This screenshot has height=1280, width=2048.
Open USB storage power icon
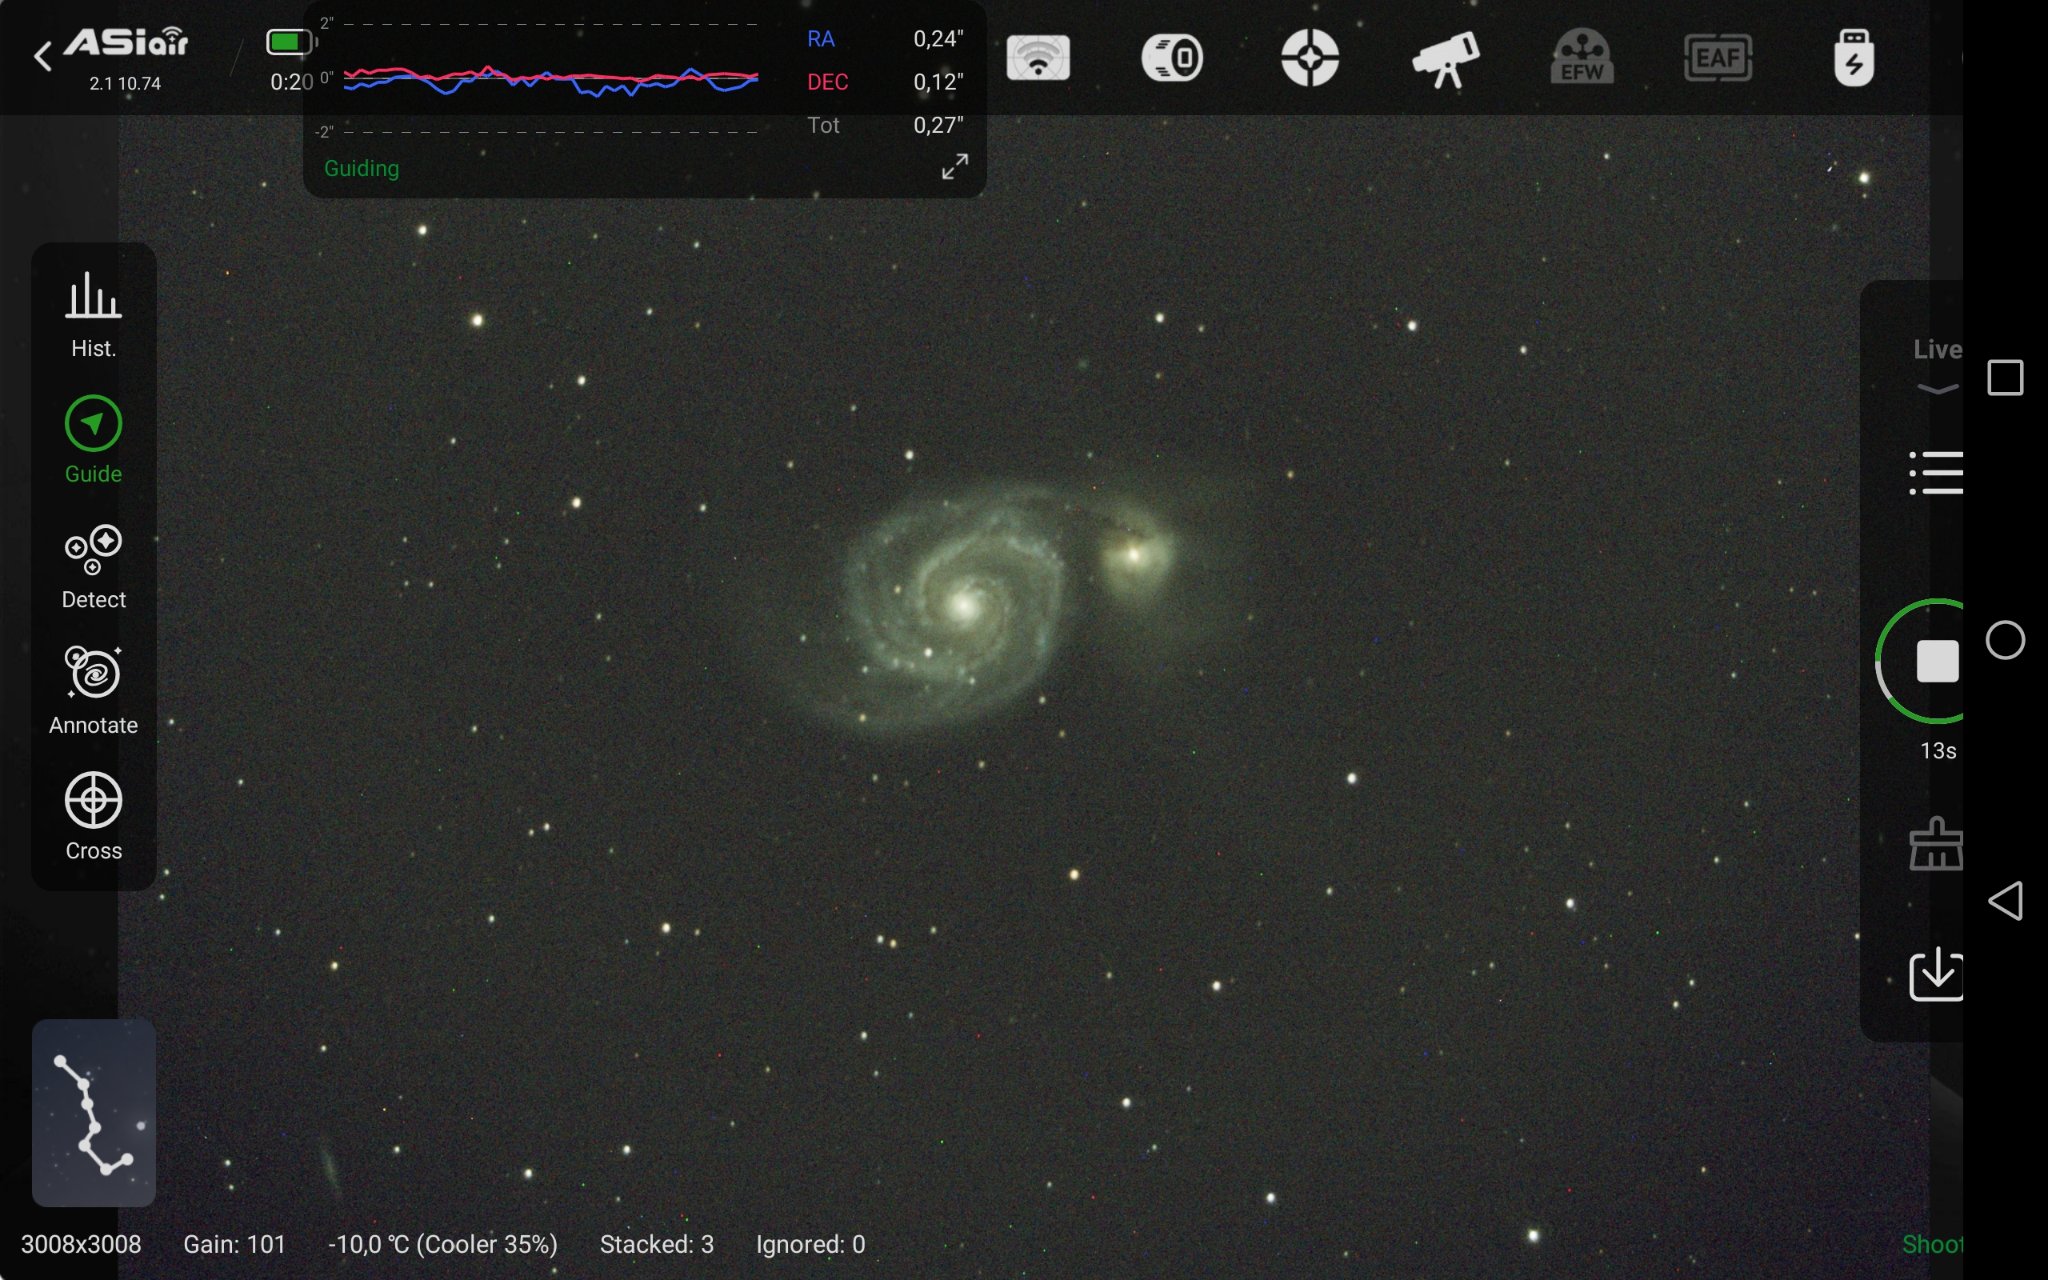pyautogui.click(x=1853, y=58)
